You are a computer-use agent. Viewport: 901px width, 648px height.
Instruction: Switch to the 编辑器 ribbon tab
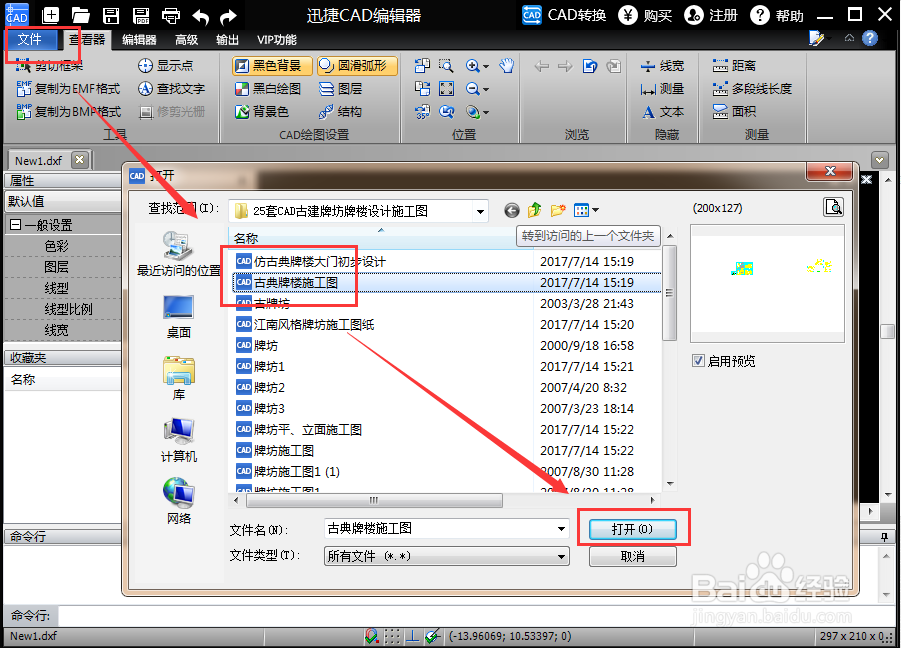(141, 39)
